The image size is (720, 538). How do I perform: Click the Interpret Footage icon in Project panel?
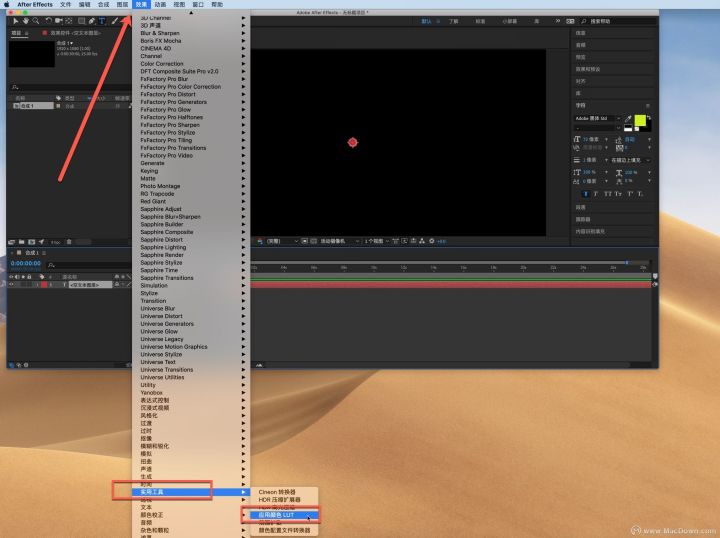pos(12,242)
